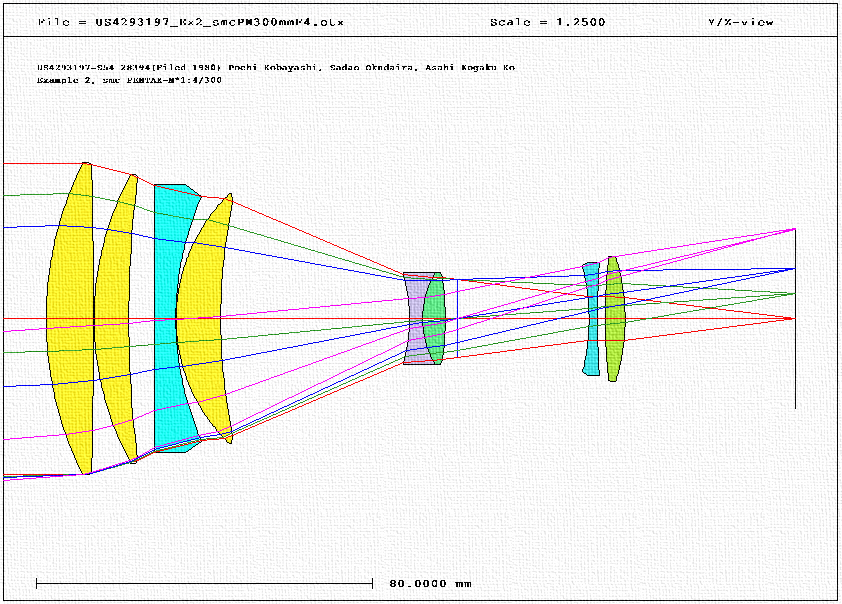This screenshot has height=604, width=842.
Task: Select the small cyan rear lens element
Action: pos(592,318)
